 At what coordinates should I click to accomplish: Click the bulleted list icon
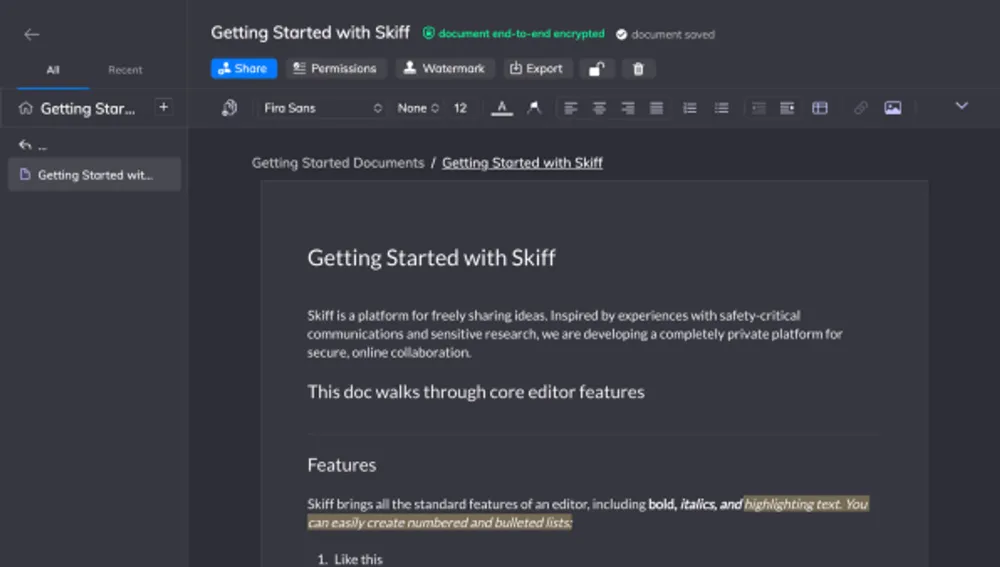point(721,108)
